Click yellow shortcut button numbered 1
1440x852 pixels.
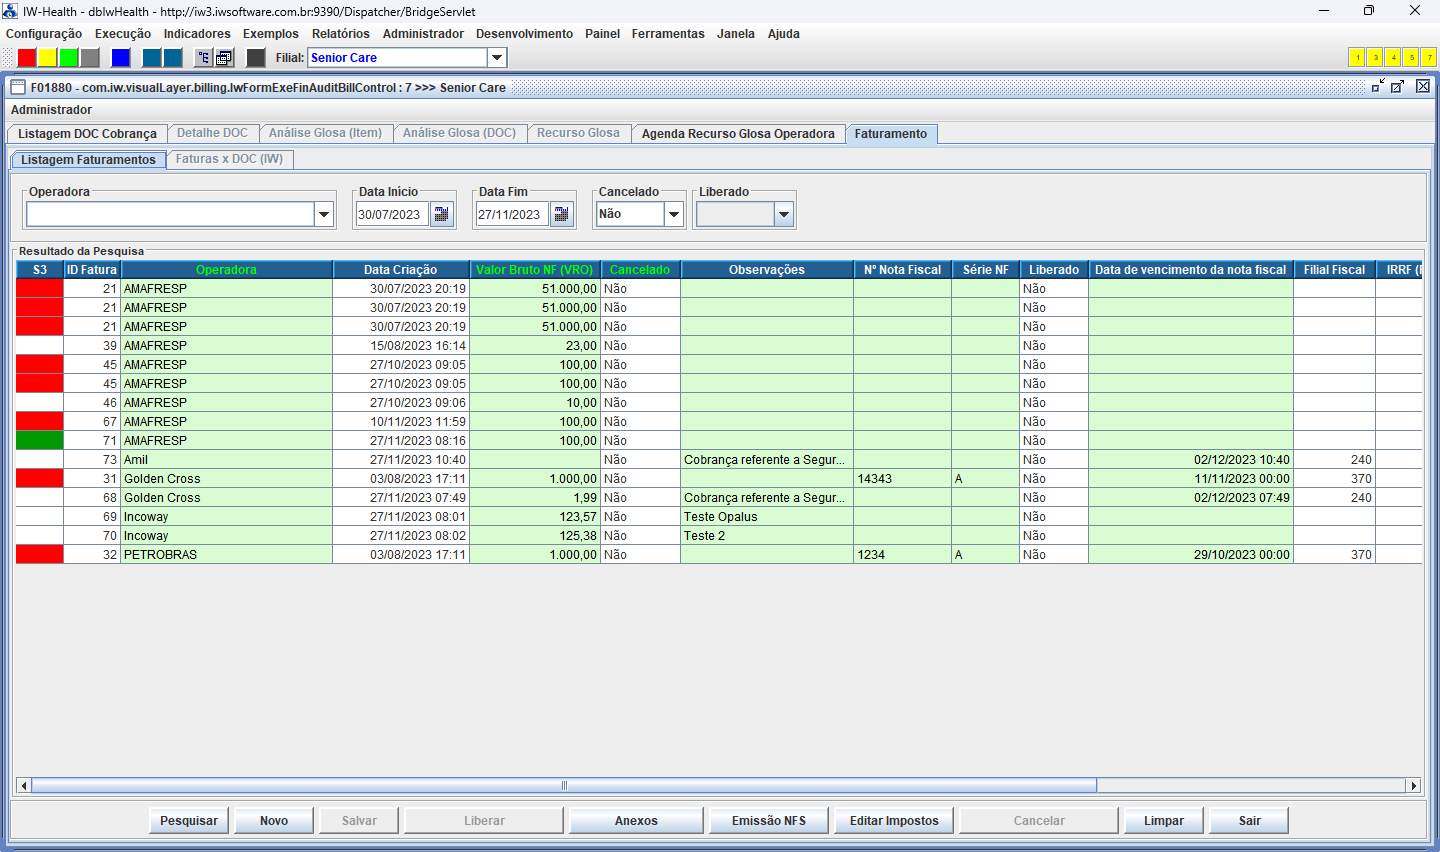[x=1357, y=58]
